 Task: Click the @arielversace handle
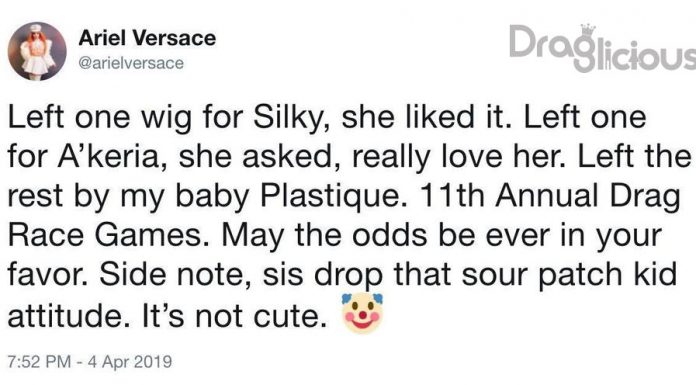coord(131,63)
